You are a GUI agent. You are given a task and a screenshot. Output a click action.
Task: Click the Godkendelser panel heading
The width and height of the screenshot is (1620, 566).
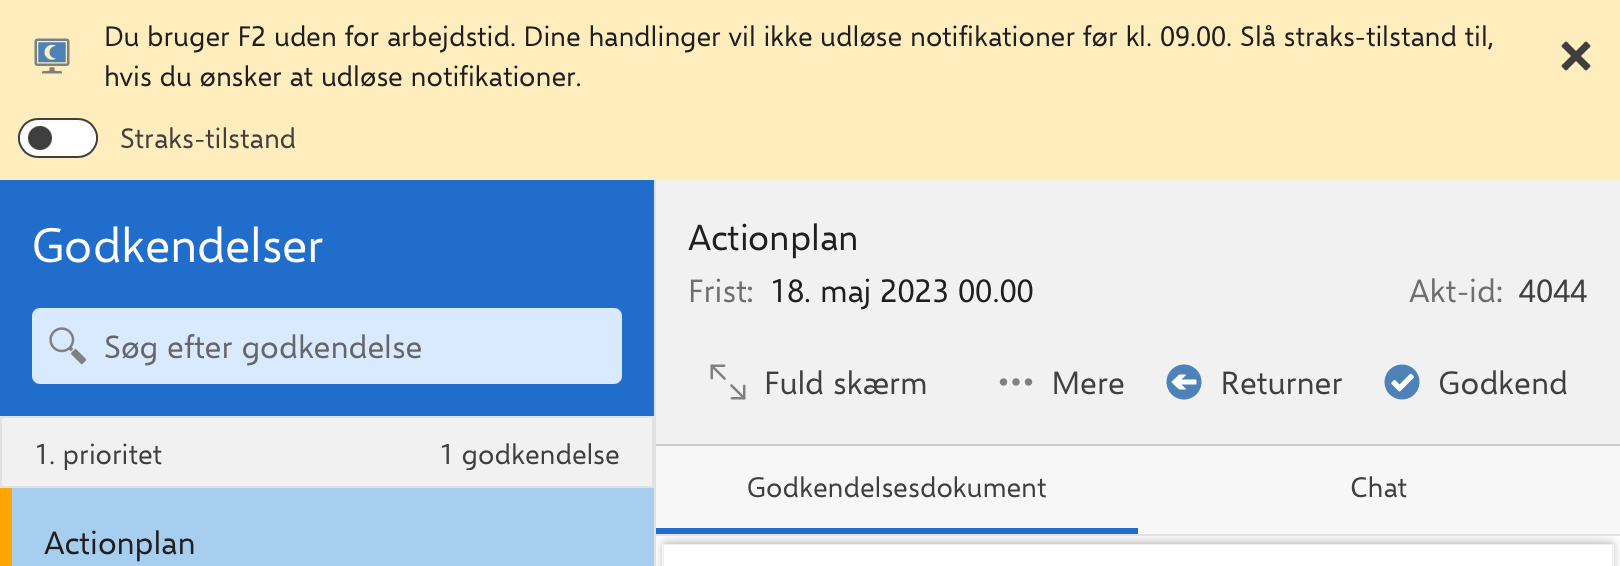point(178,246)
